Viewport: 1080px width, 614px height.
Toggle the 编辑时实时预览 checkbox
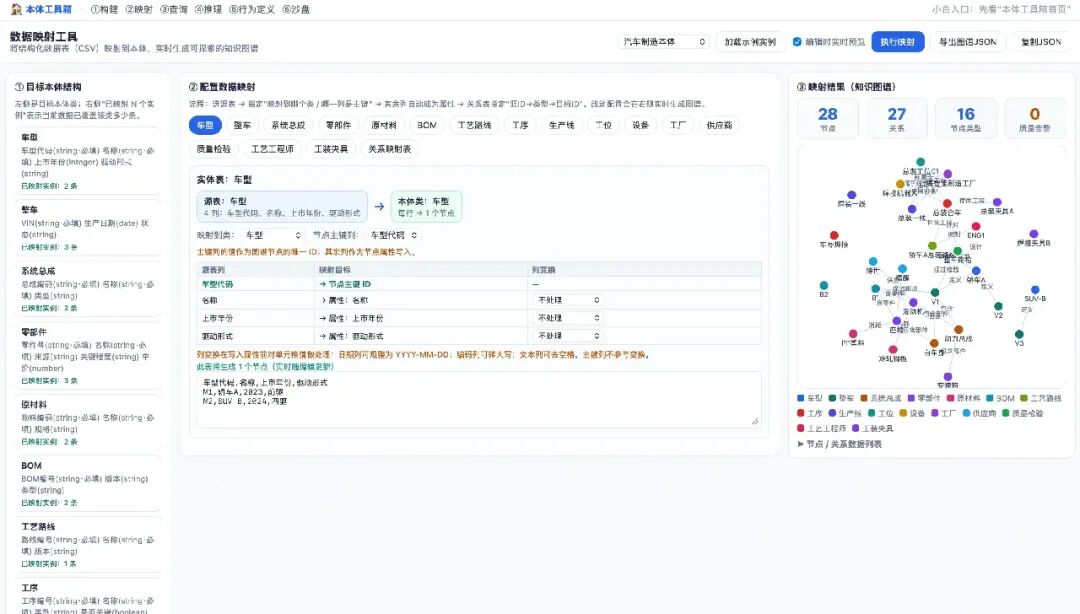click(797, 42)
